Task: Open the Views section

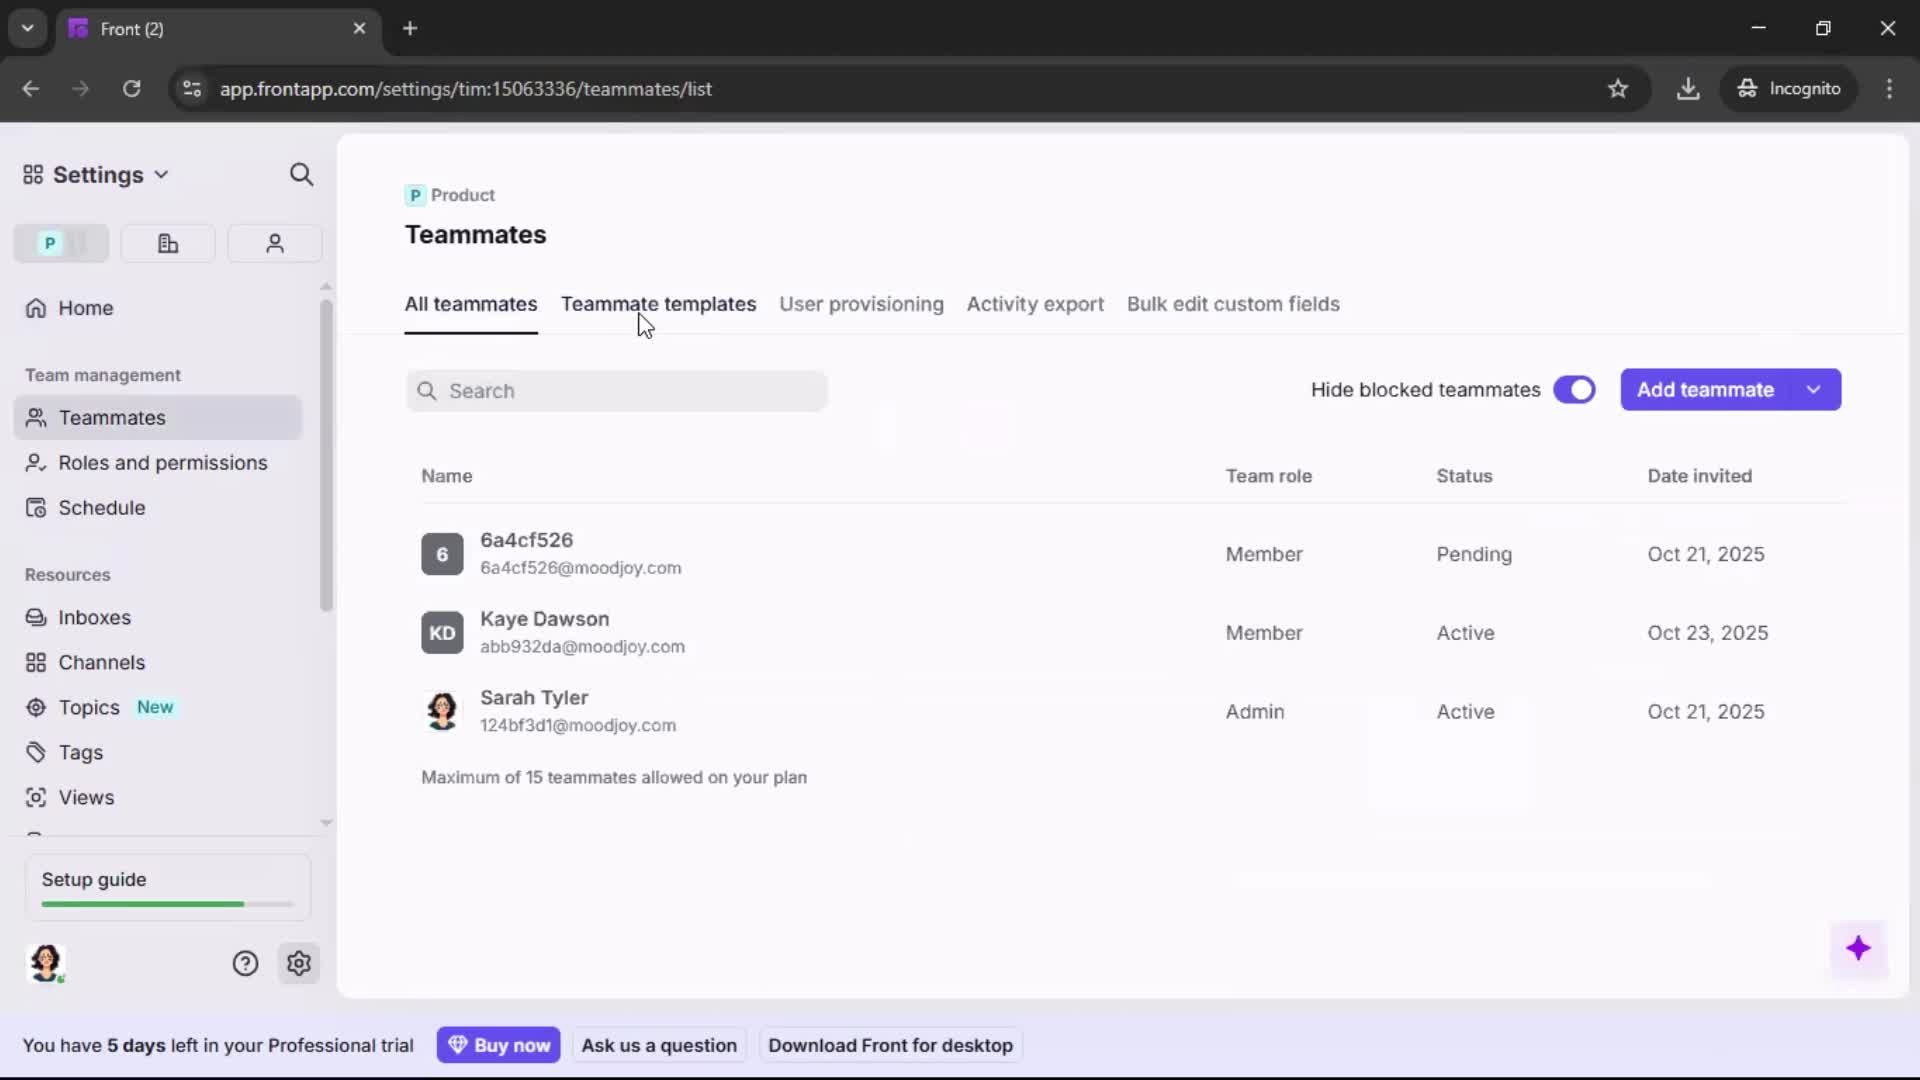Action: click(x=86, y=797)
